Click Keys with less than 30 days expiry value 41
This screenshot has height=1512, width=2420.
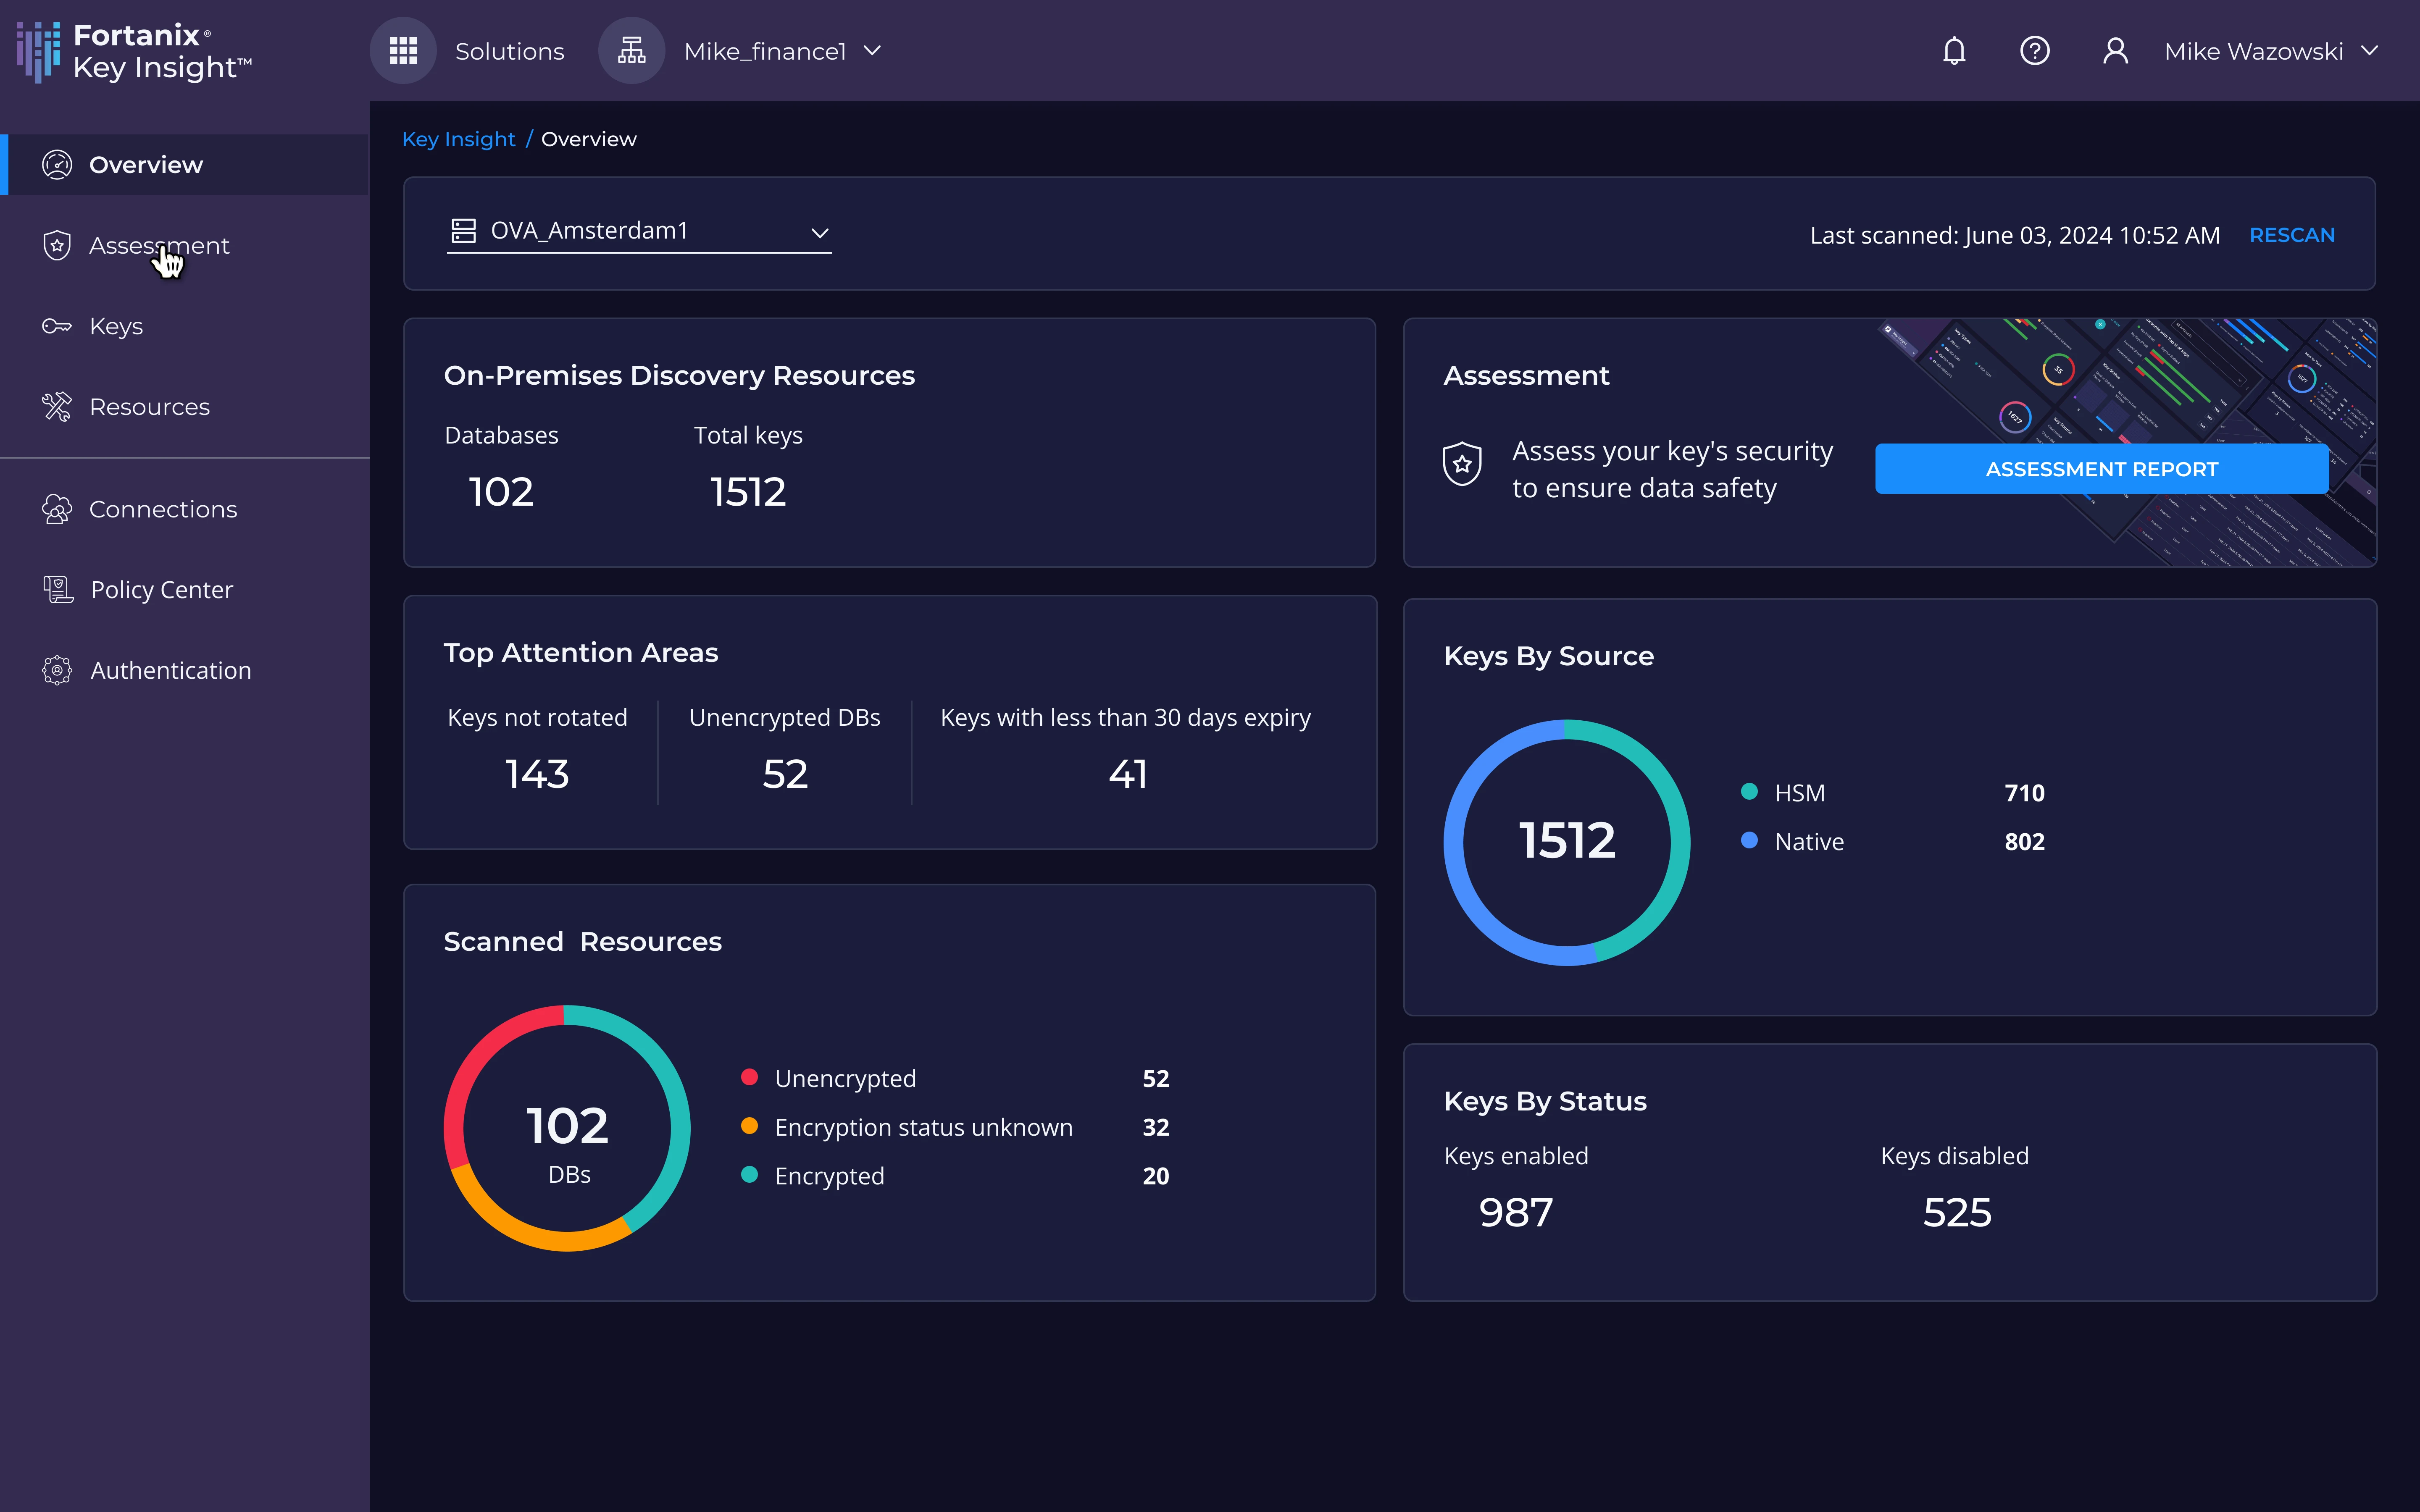[x=1128, y=775]
